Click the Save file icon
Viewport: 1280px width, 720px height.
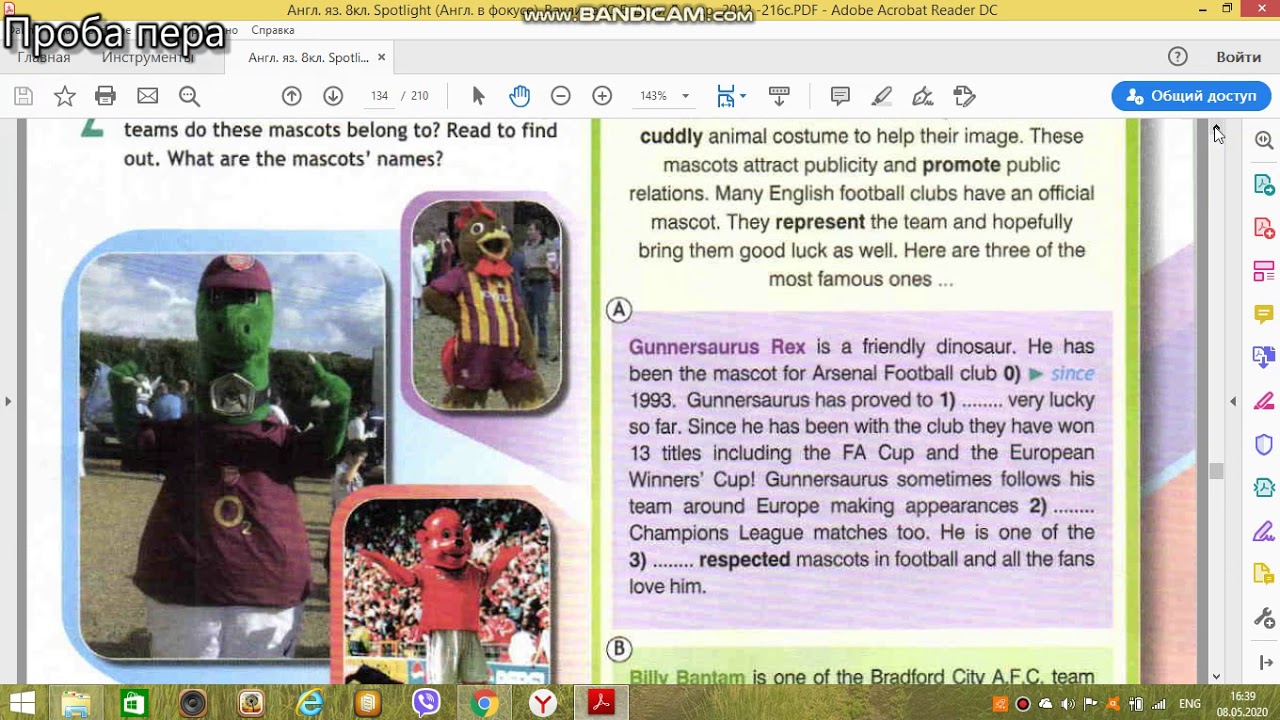tap(23, 96)
